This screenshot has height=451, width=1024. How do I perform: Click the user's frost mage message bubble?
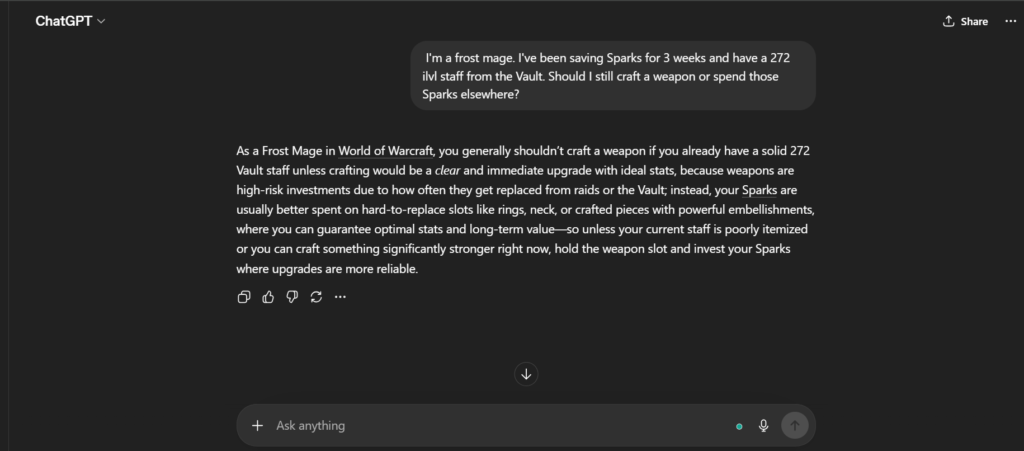(612, 76)
